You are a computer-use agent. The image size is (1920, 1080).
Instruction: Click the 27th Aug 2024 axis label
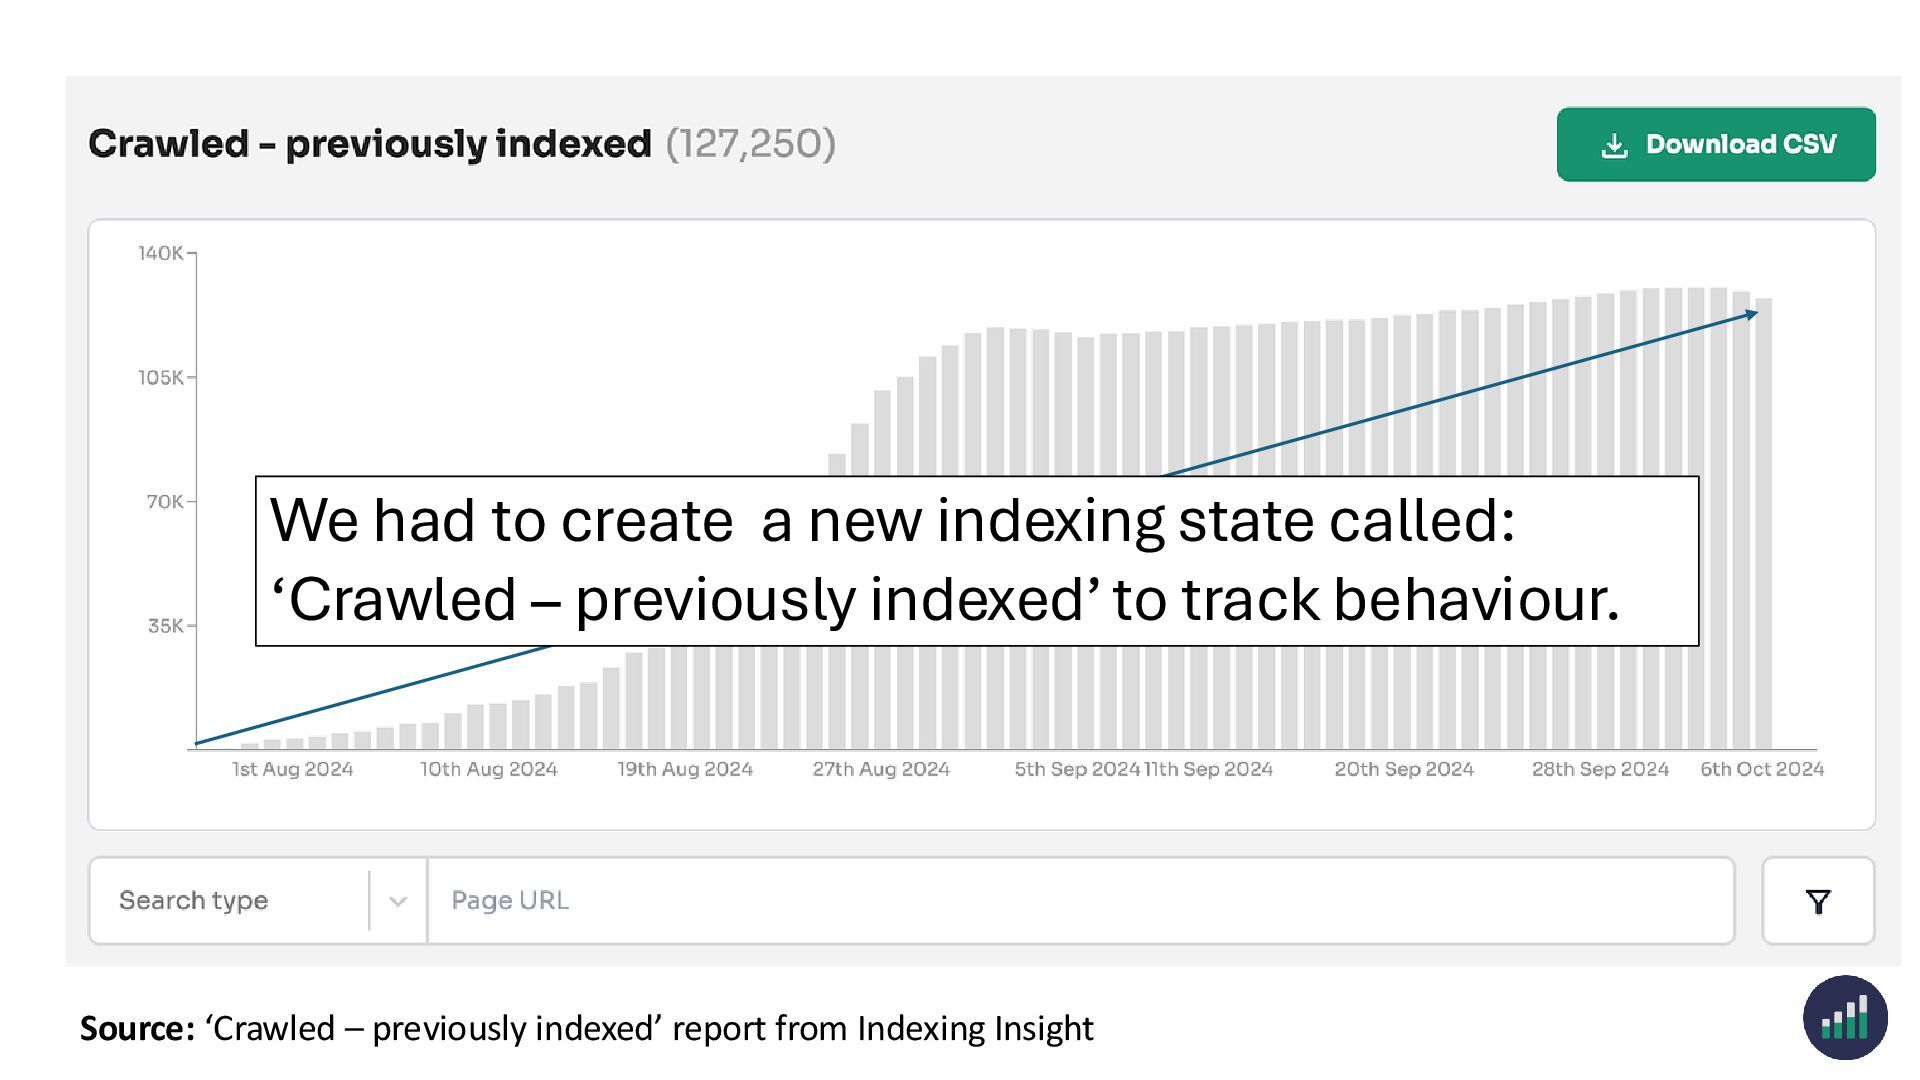coord(880,769)
